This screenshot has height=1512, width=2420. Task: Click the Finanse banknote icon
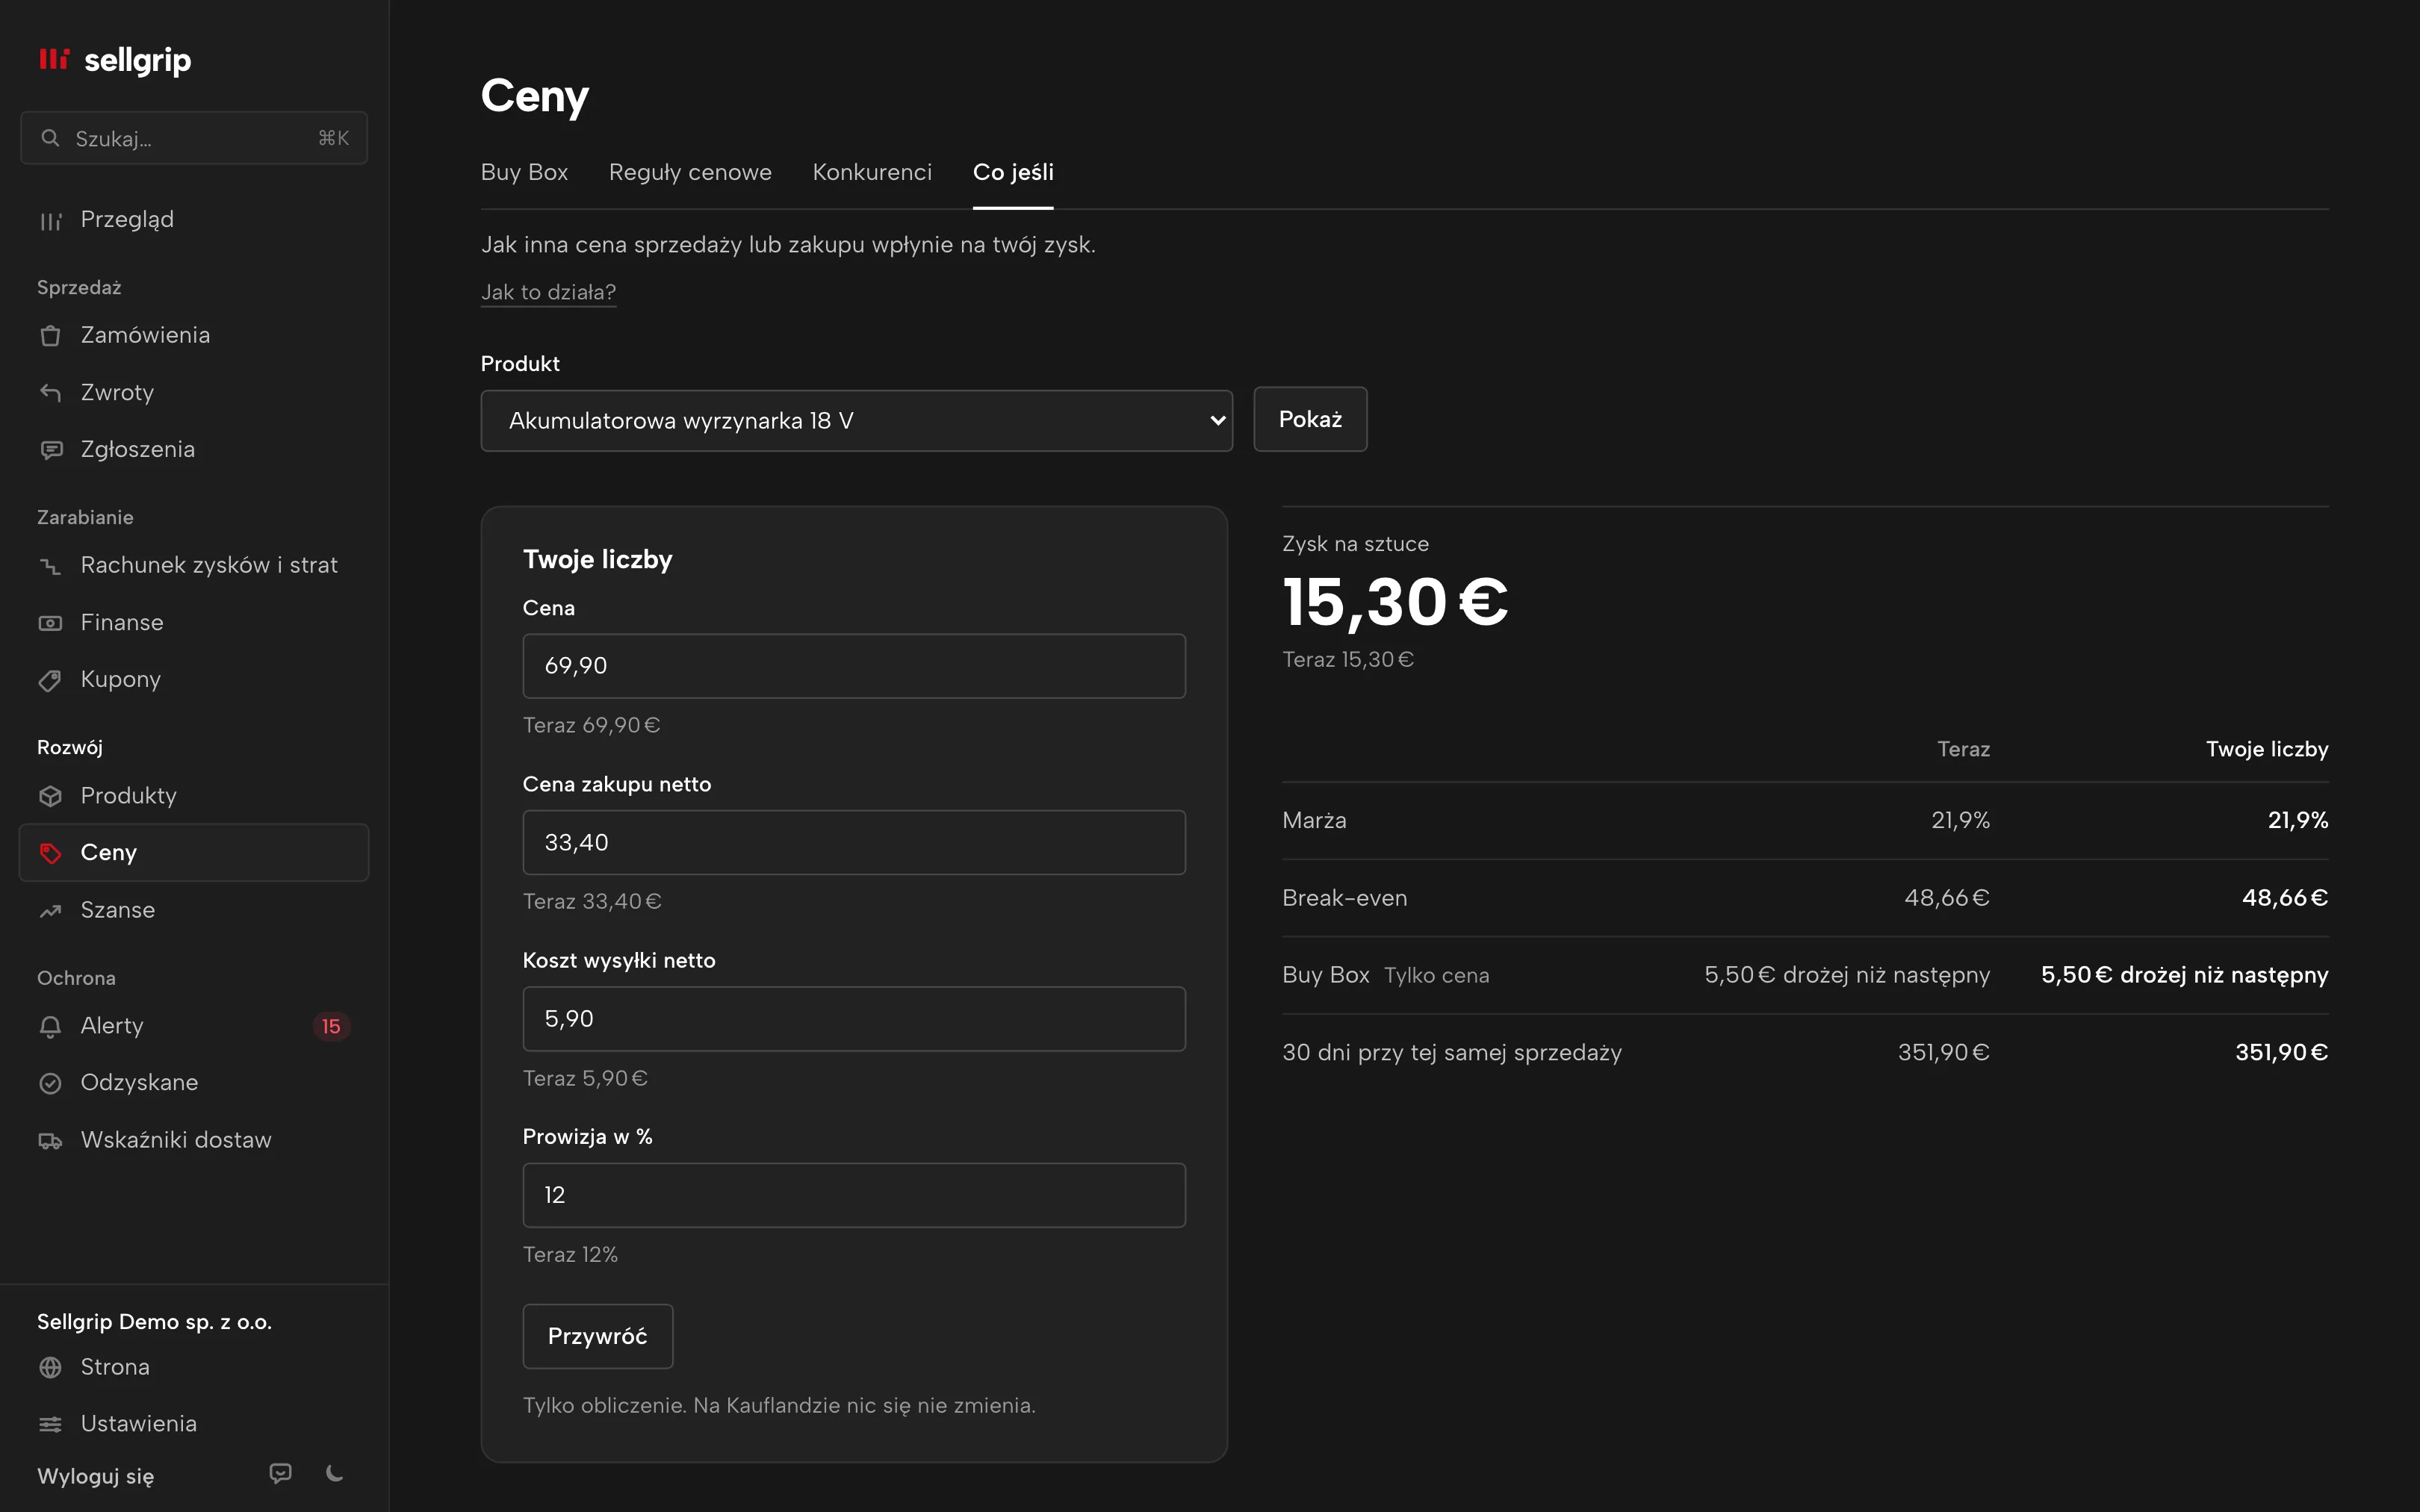click(50, 623)
